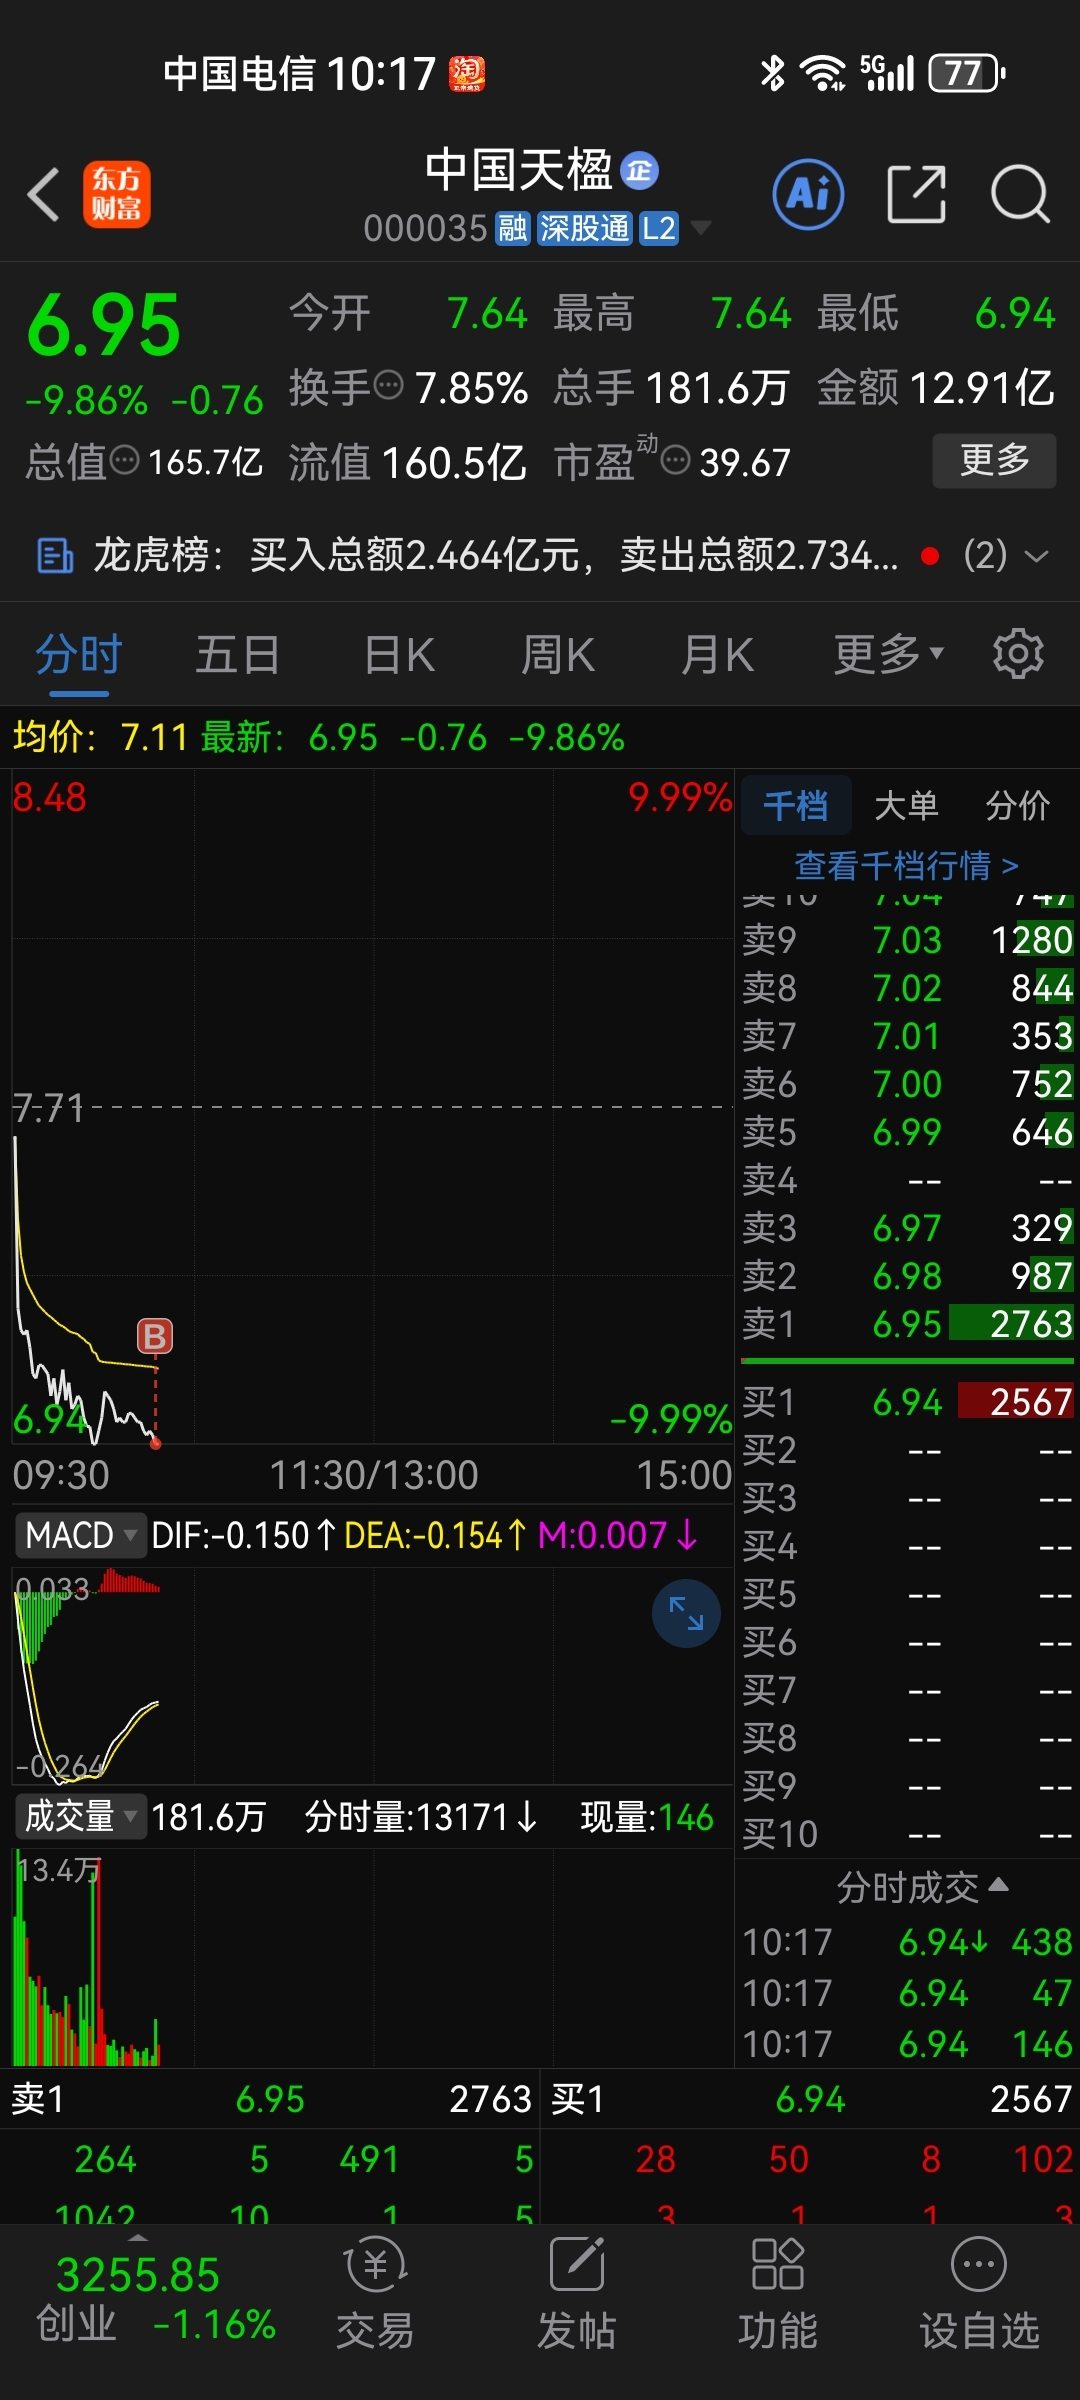The width and height of the screenshot is (1080, 2400).
Task: Expand the stock code dropdown arrow
Action: point(701,229)
